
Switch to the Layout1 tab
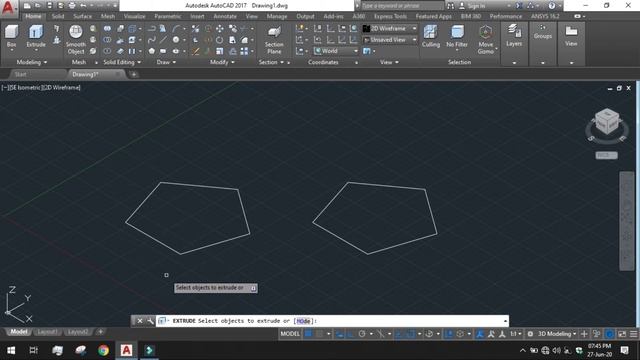pyautogui.click(x=47, y=332)
